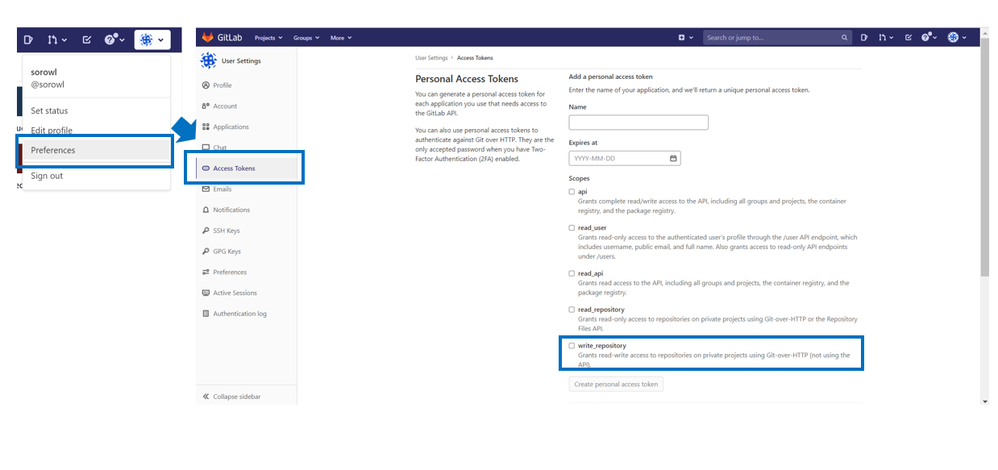Expand the Projects dropdown

(x=268, y=38)
